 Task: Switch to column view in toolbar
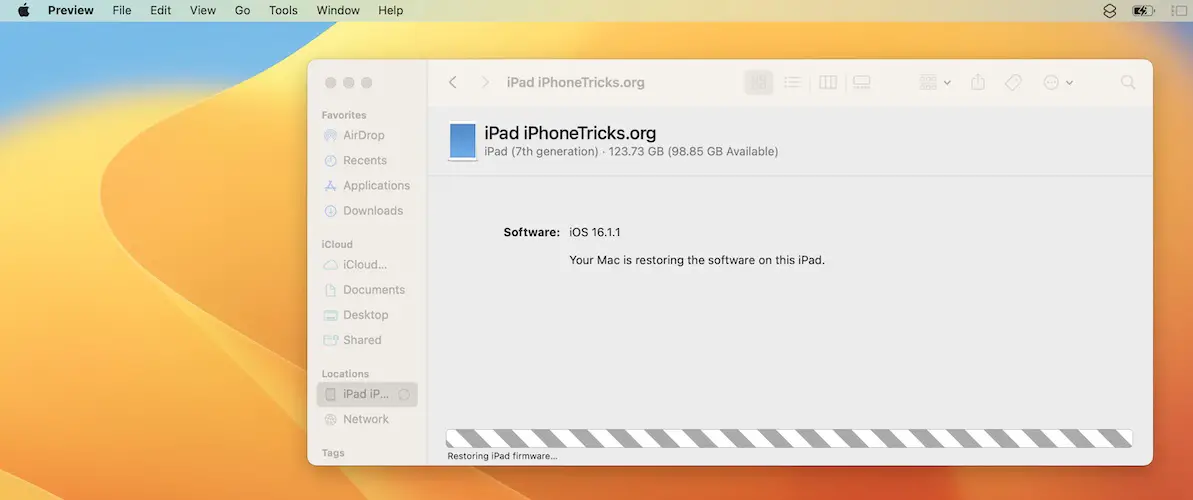point(828,83)
